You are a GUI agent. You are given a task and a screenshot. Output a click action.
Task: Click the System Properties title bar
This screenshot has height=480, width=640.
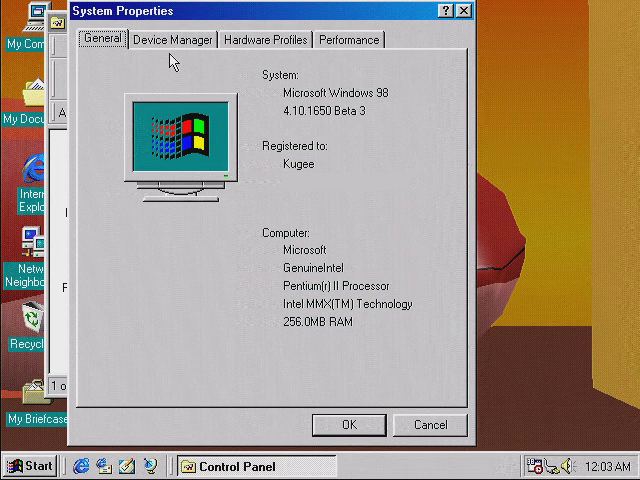coord(253,11)
